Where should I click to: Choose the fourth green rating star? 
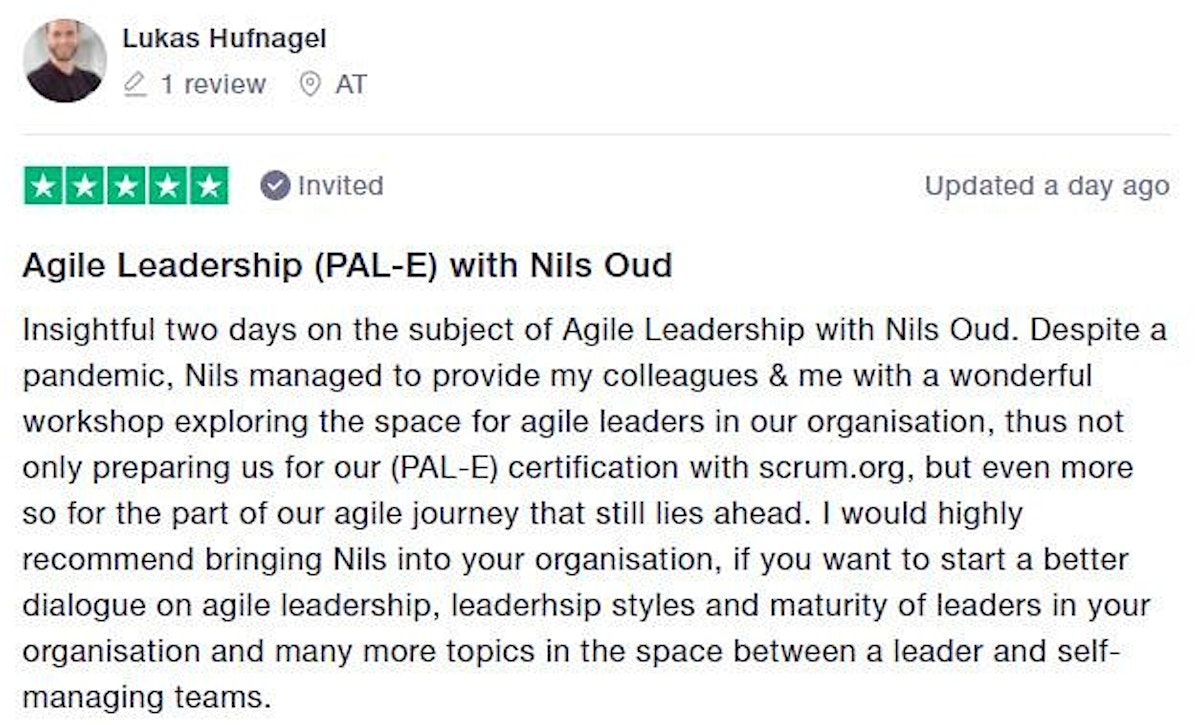[166, 186]
